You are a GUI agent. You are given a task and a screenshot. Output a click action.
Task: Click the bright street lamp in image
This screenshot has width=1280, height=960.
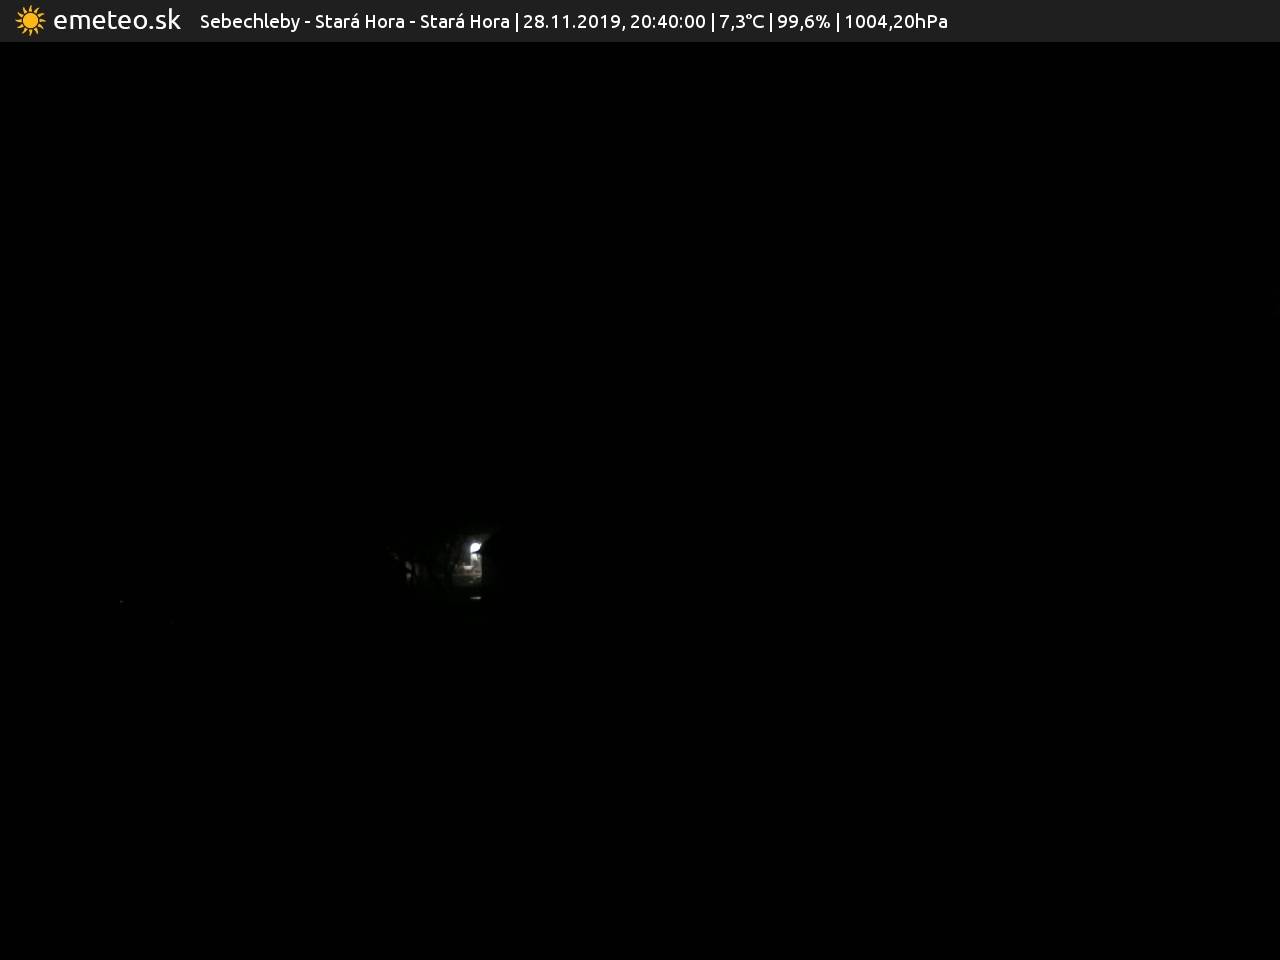(475, 548)
